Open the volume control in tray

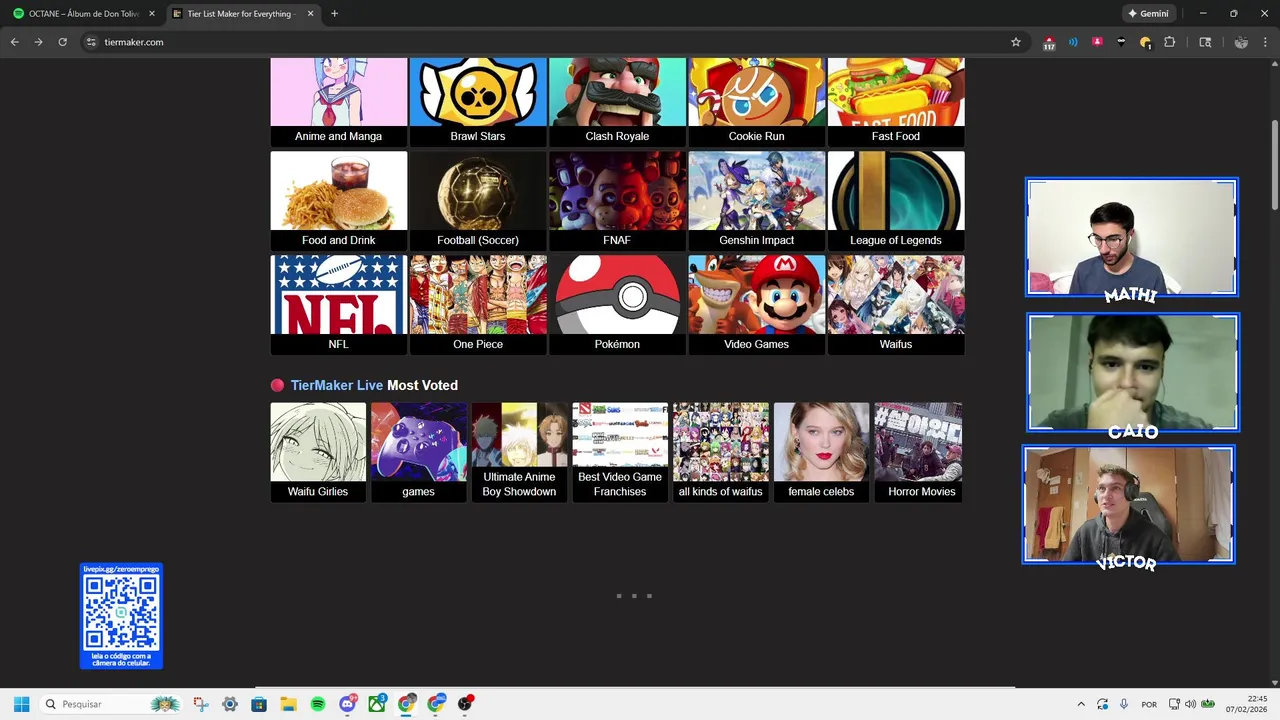click(x=1190, y=704)
